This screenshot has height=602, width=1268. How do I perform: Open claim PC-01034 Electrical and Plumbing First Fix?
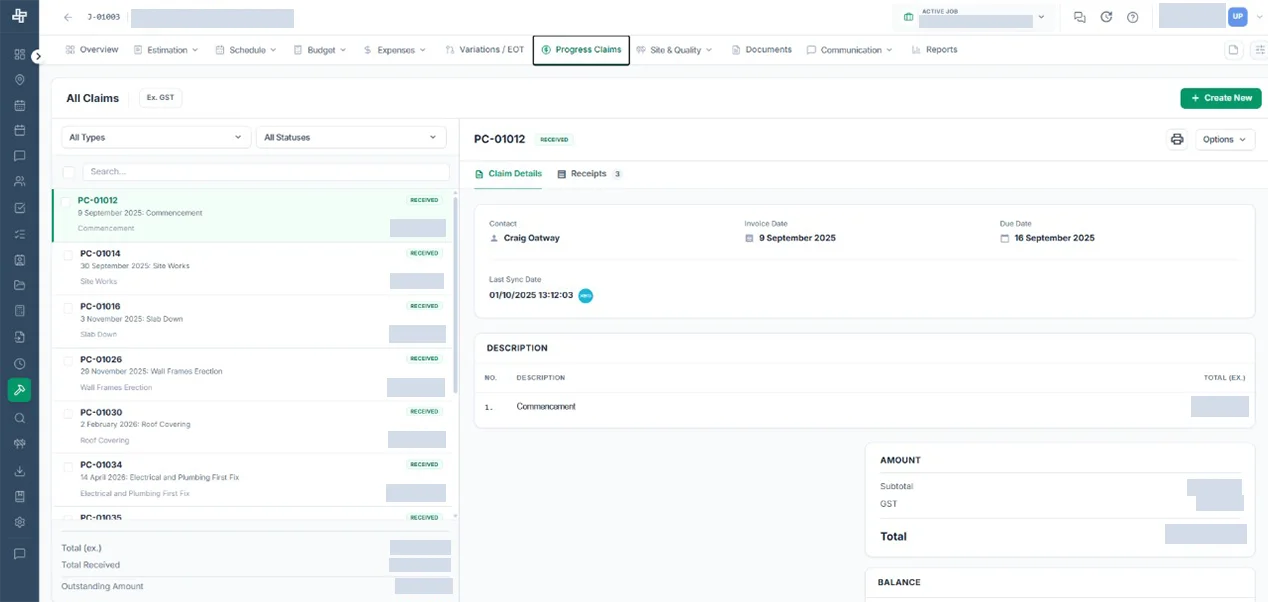[252, 481]
